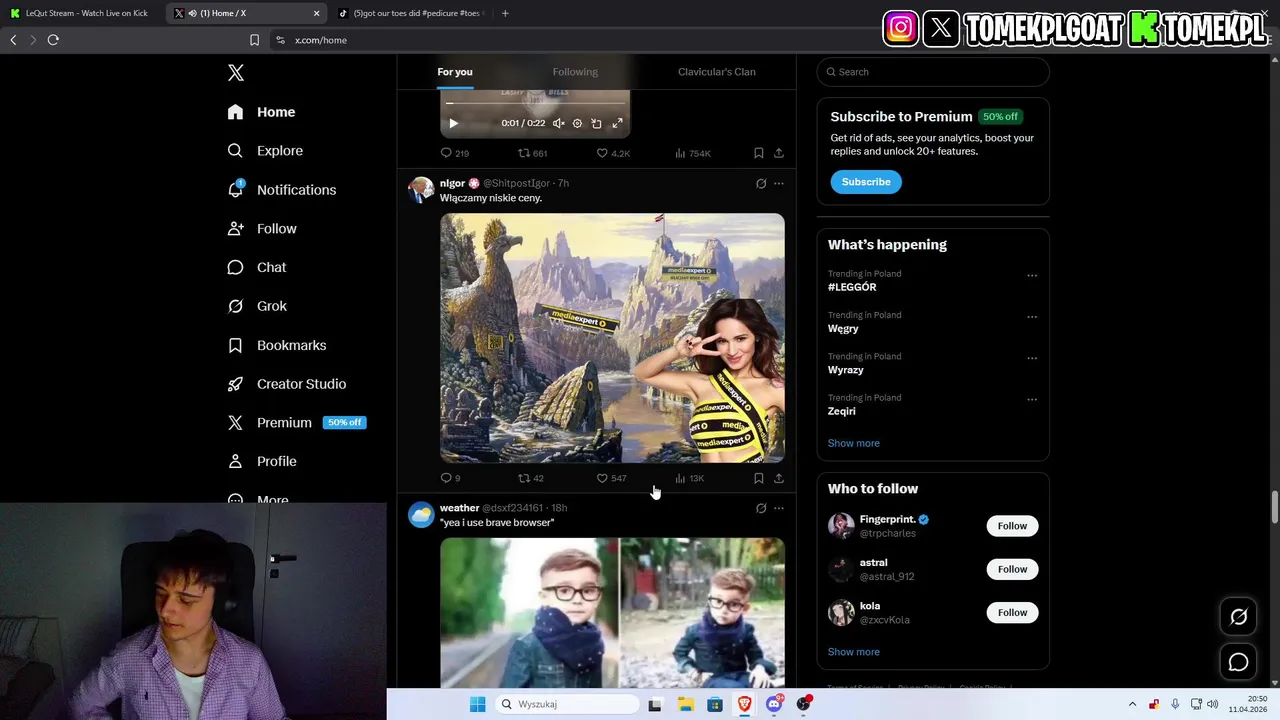Open options for Węgry trend
Image resolution: width=1280 pixels, height=720 pixels.
click(1032, 316)
